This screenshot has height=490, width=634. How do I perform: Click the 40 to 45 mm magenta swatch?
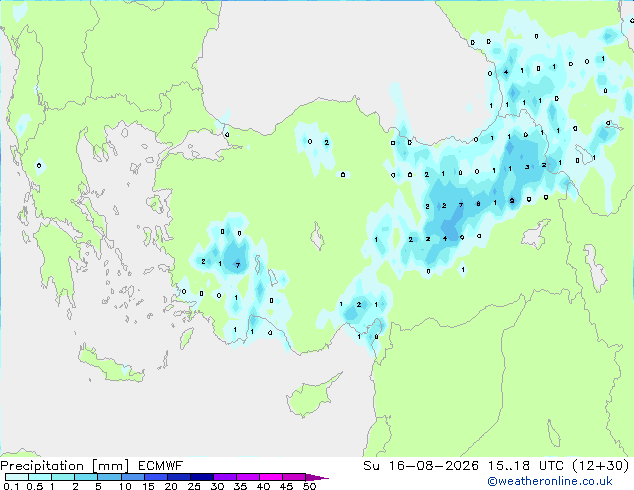271,477
